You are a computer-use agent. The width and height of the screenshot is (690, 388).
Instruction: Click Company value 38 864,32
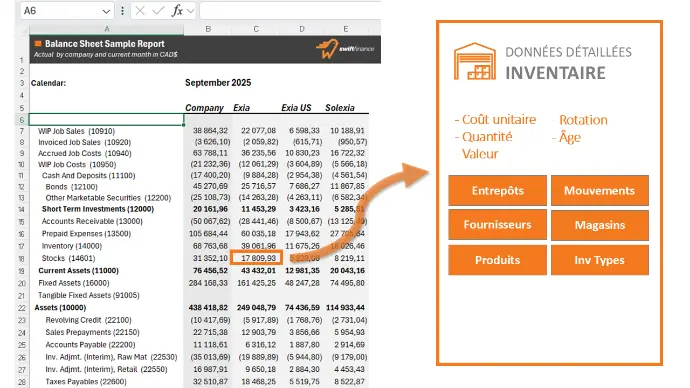(210, 131)
